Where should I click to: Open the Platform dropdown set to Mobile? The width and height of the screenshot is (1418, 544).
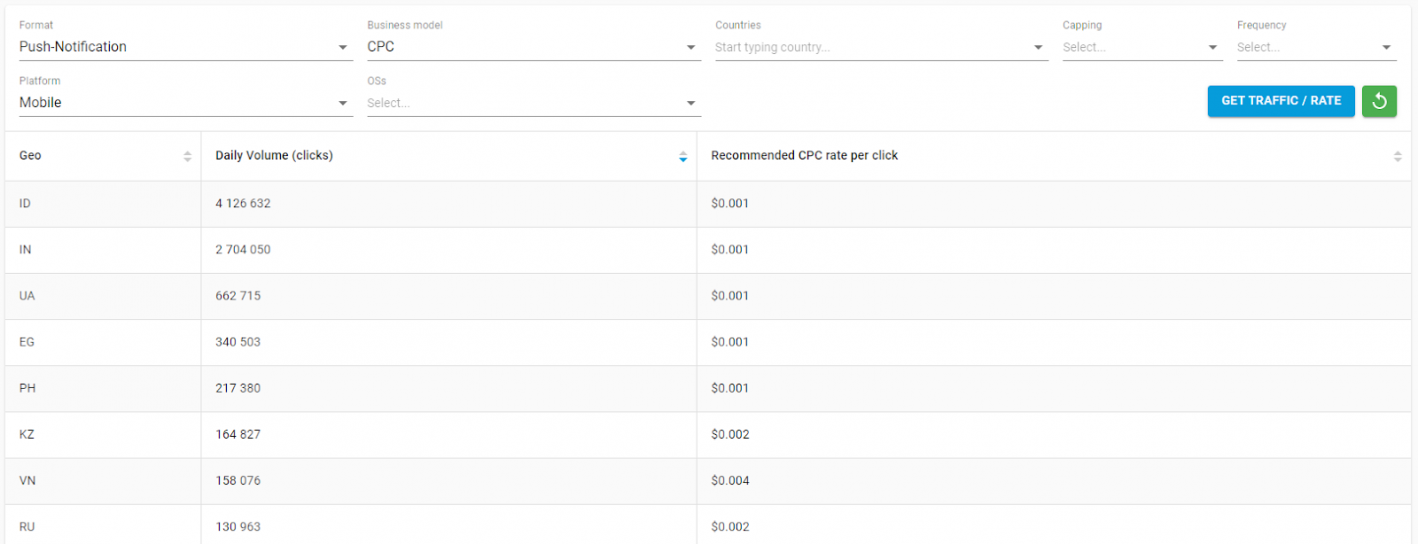coord(186,103)
